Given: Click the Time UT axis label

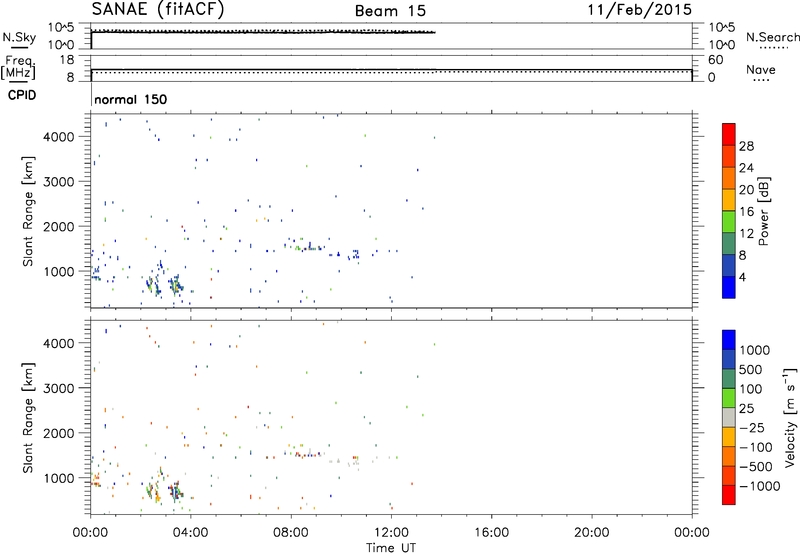Looking at the screenshot, I should click(x=391, y=548).
